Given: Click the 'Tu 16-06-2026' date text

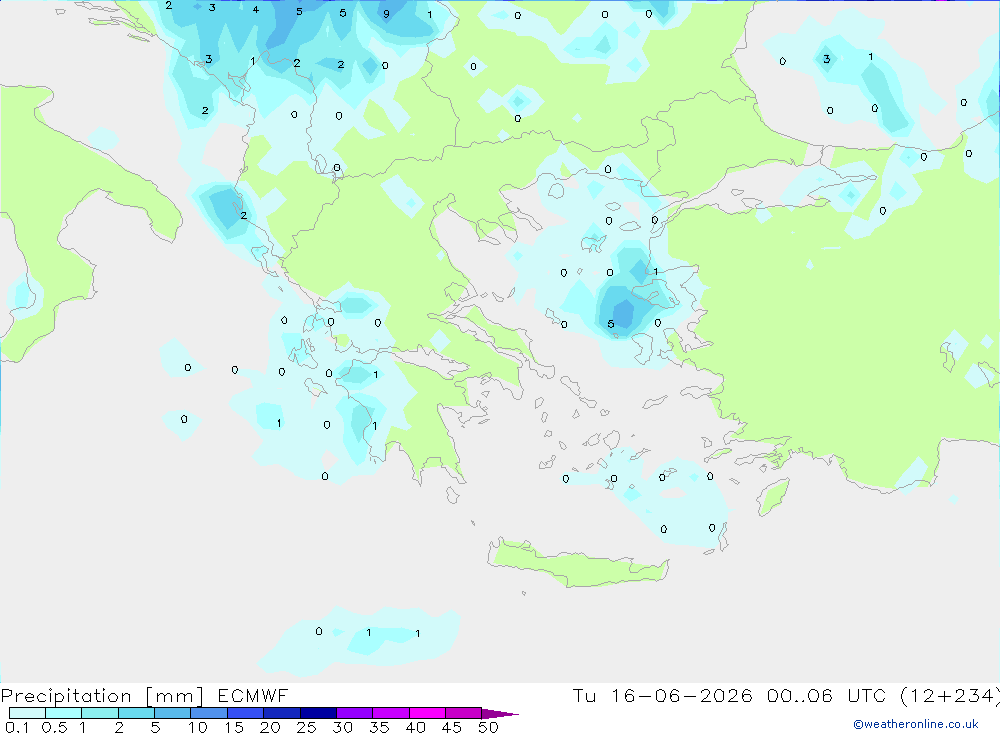Looking at the screenshot, I should [662, 695].
